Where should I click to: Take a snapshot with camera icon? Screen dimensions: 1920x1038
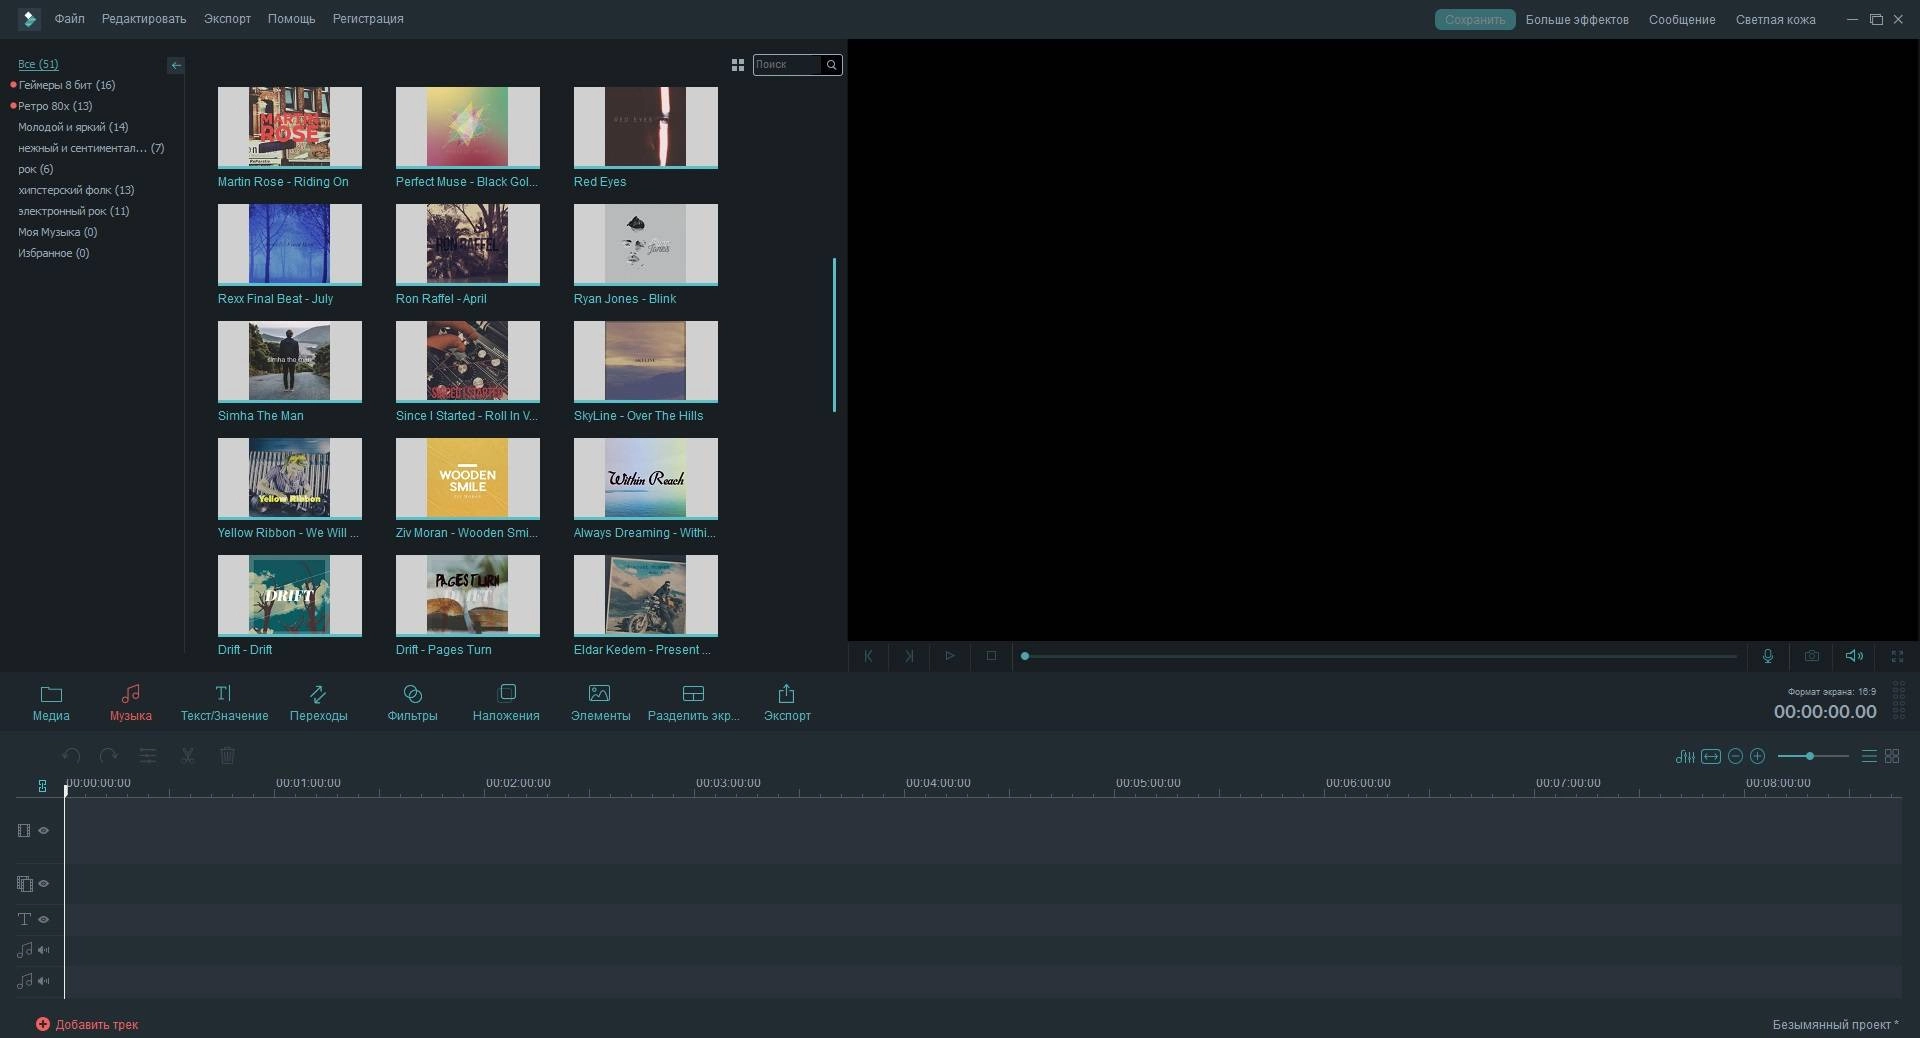(1812, 656)
